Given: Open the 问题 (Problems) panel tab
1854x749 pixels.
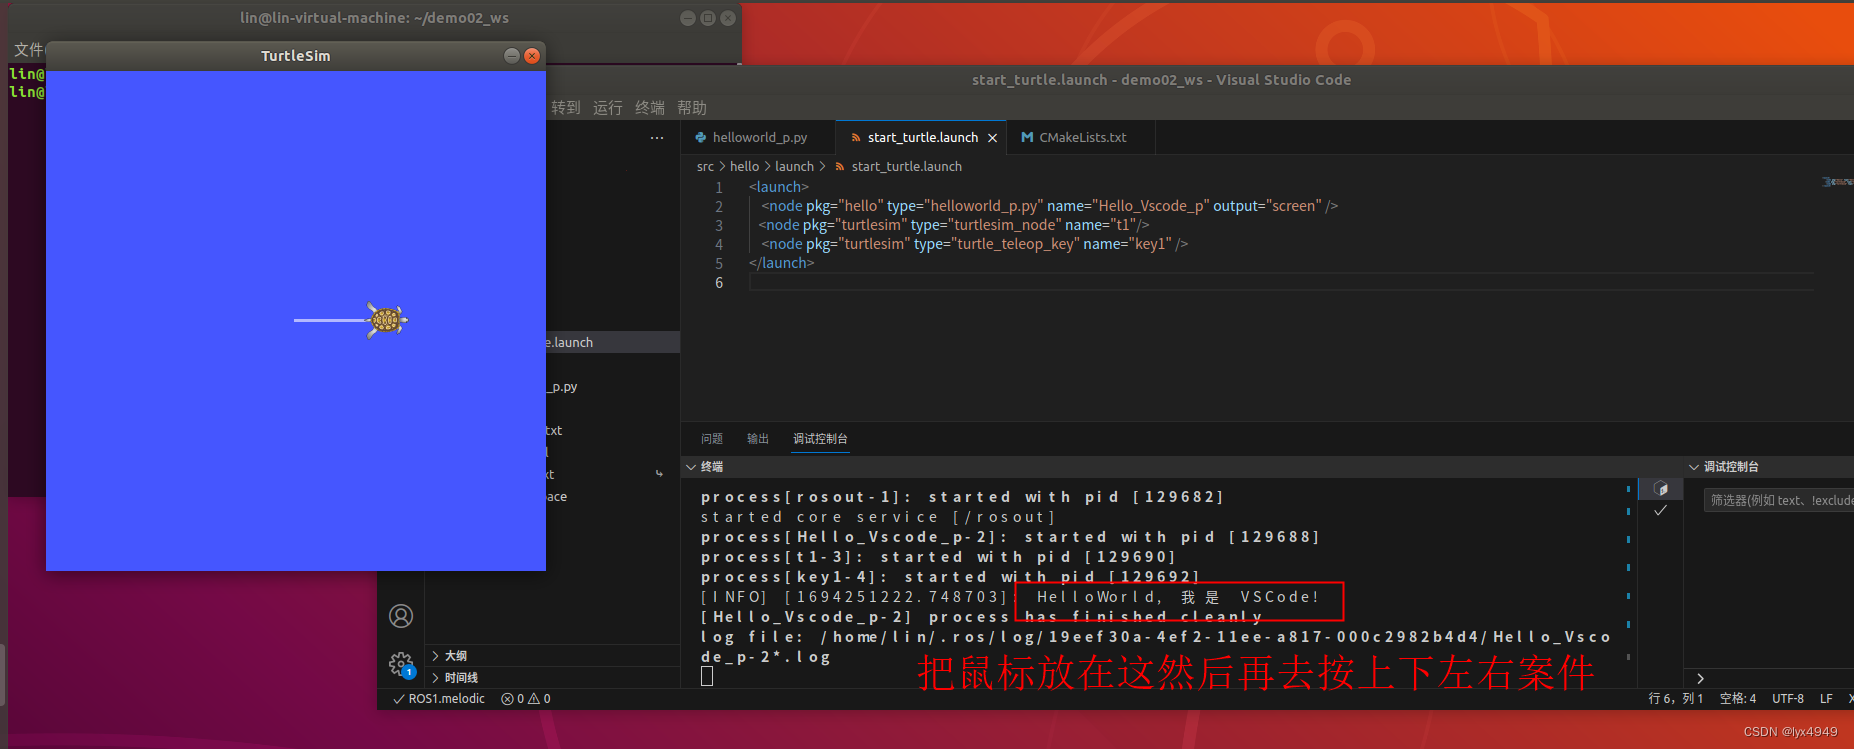Looking at the screenshot, I should point(712,439).
